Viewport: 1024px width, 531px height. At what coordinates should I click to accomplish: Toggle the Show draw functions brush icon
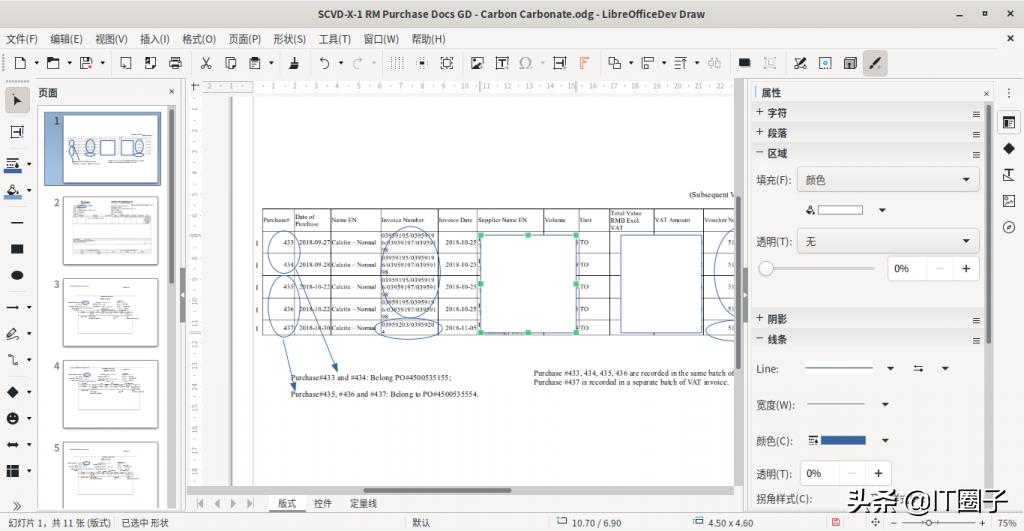pyautogui.click(x=875, y=63)
